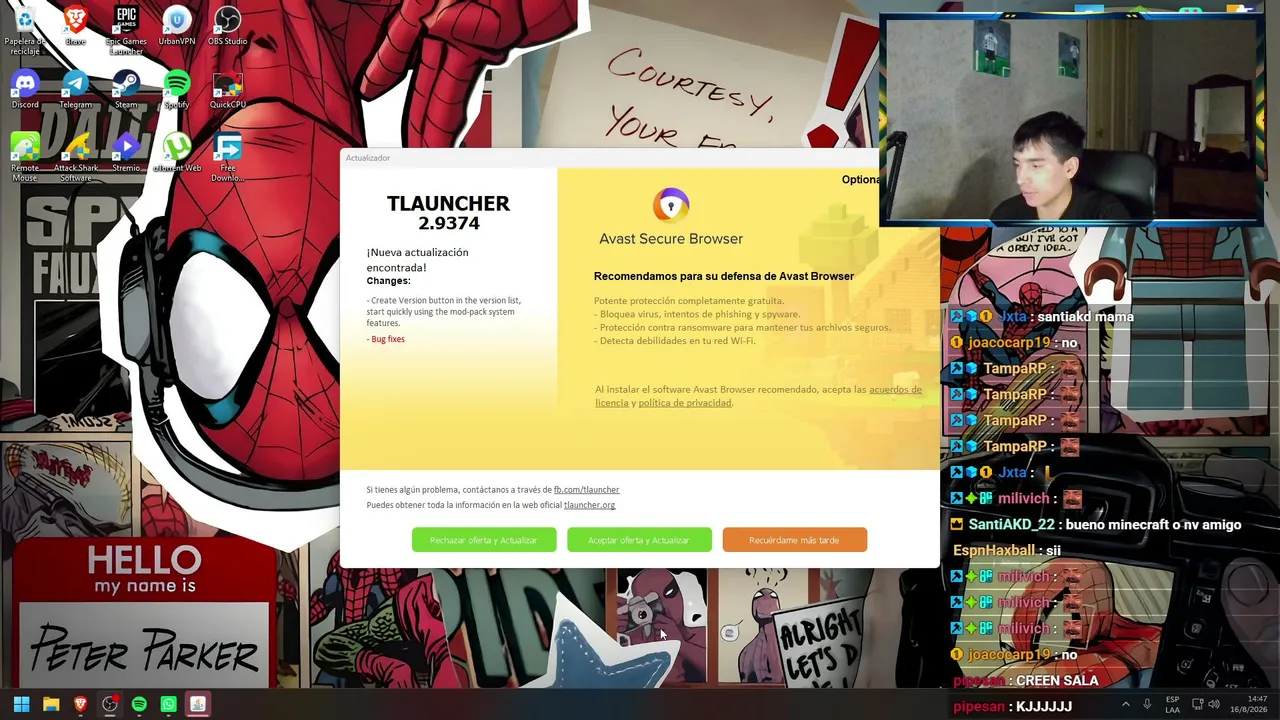Viewport: 1280px width, 720px height.
Task: Switch the ESP LAA keyboard language indicator
Action: click(1172, 704)
